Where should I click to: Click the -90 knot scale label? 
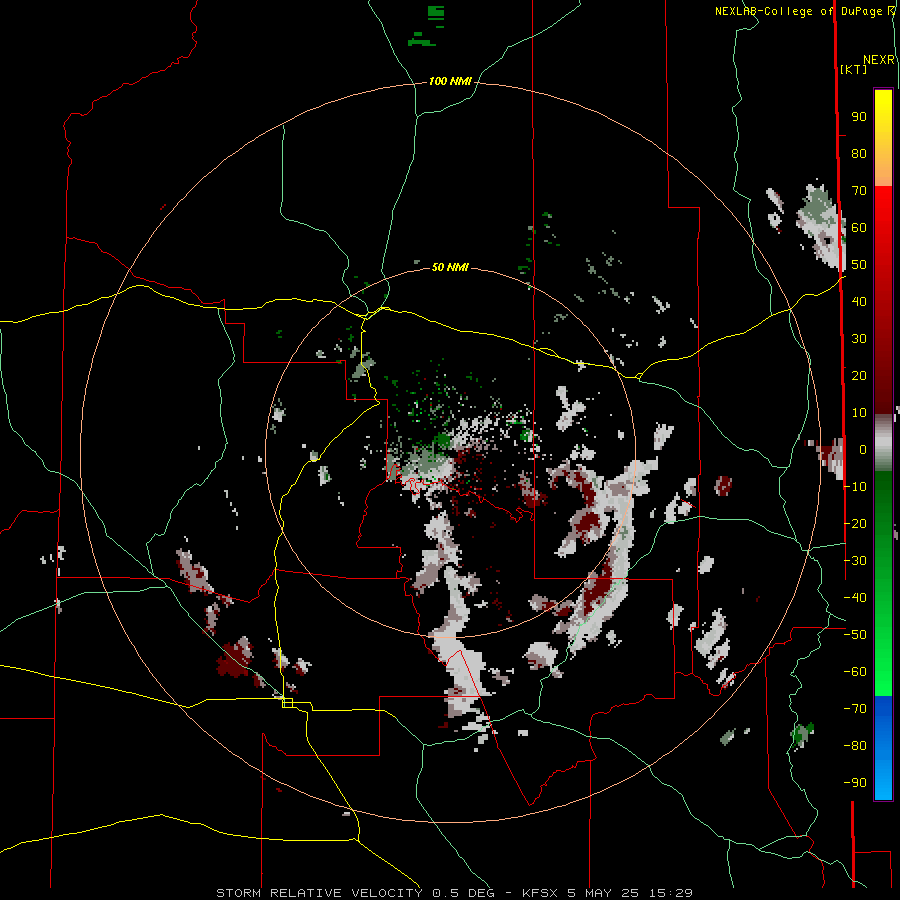pos(856,783)
